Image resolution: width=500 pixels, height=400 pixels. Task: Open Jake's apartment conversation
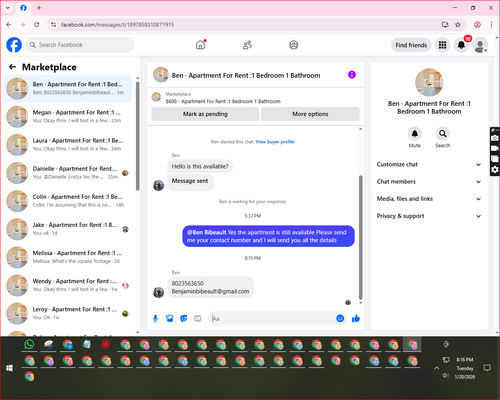(x=67, y=229)
